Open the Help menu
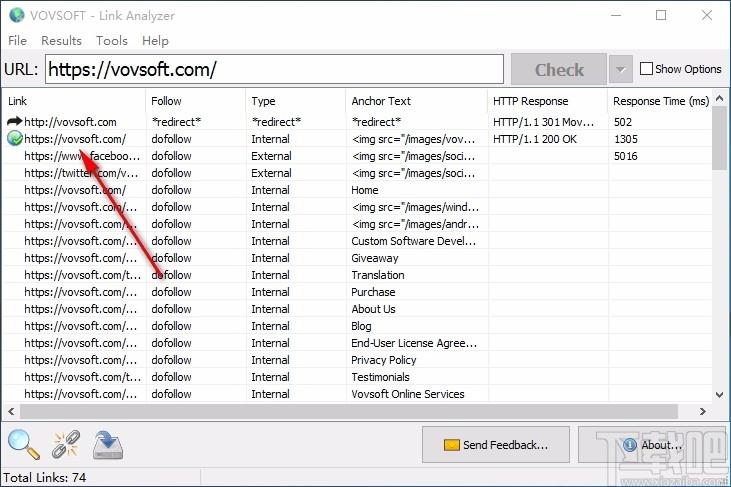 tap(155, 41)
